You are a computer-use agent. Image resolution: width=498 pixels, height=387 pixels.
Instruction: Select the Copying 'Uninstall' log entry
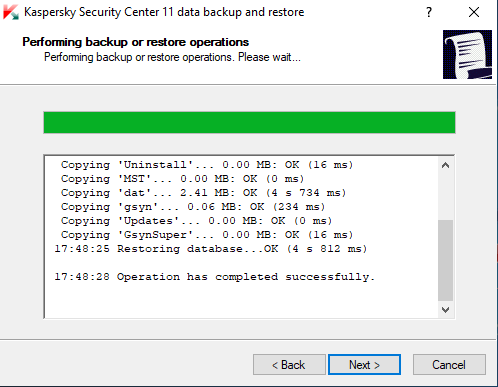(207, 165)
